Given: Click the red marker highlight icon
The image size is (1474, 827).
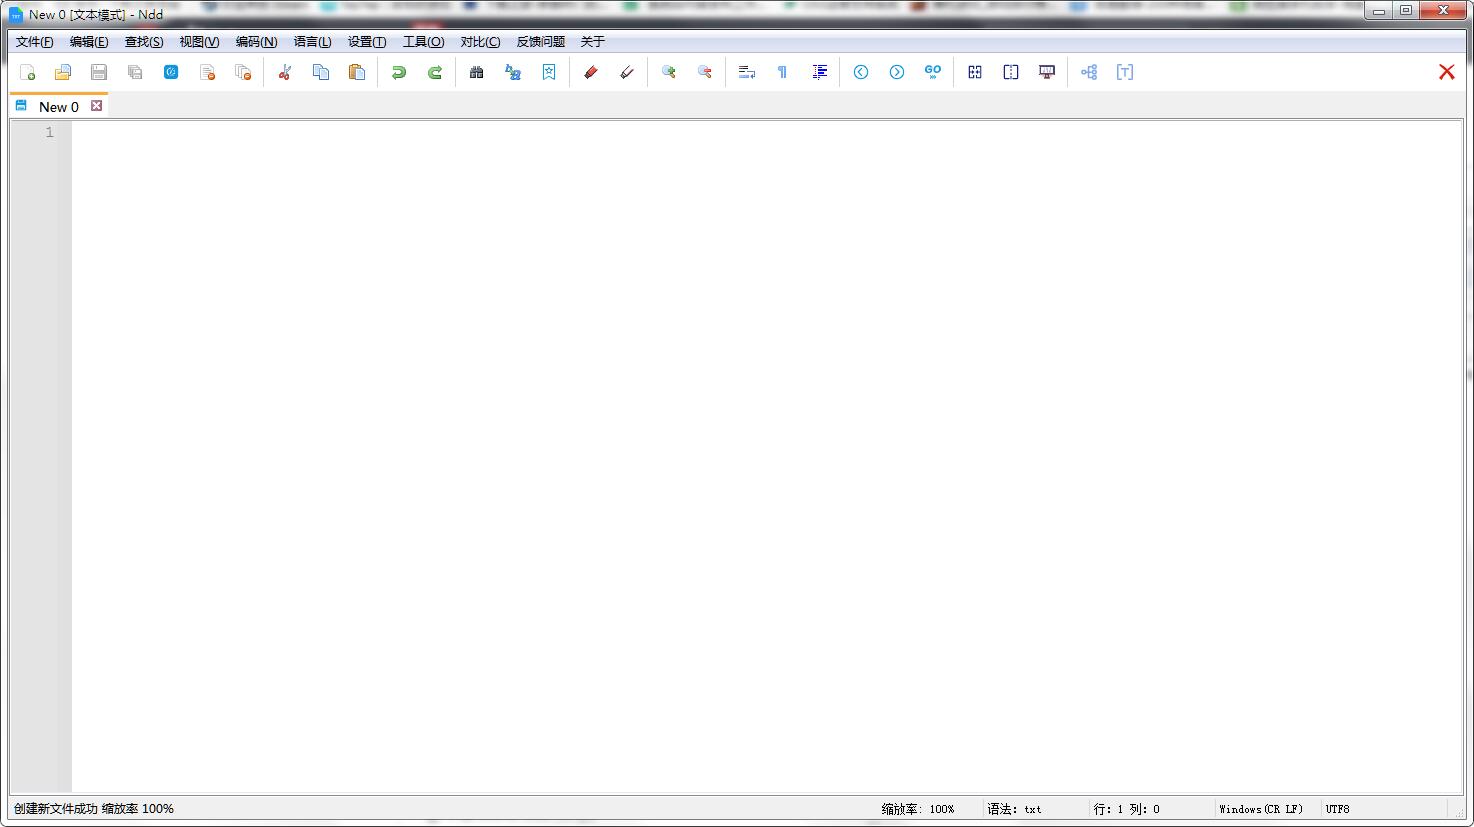Looking at the screenshot, I should tap(591, 72).
